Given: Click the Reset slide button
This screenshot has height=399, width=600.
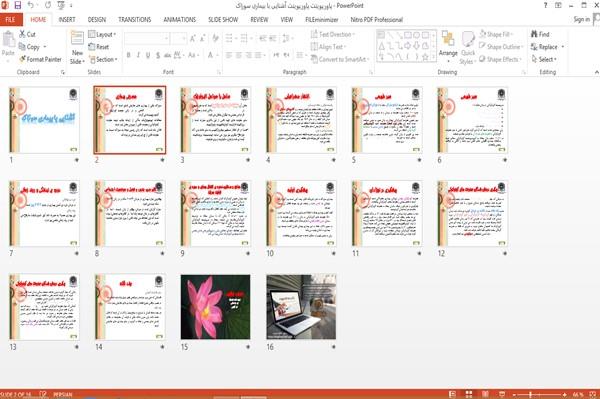Looking at the screenshot, I should (x=99, y=47).
